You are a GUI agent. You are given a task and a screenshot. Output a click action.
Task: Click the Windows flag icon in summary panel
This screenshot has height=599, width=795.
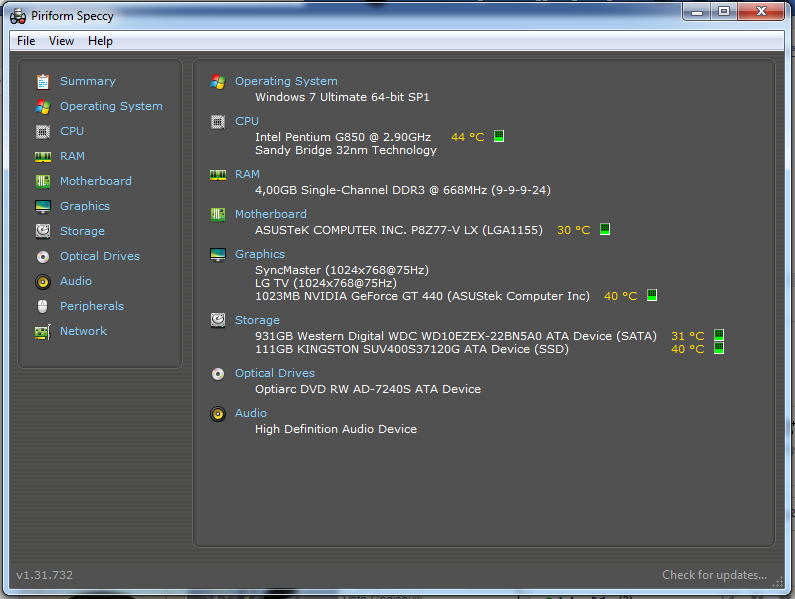point(218,82)
